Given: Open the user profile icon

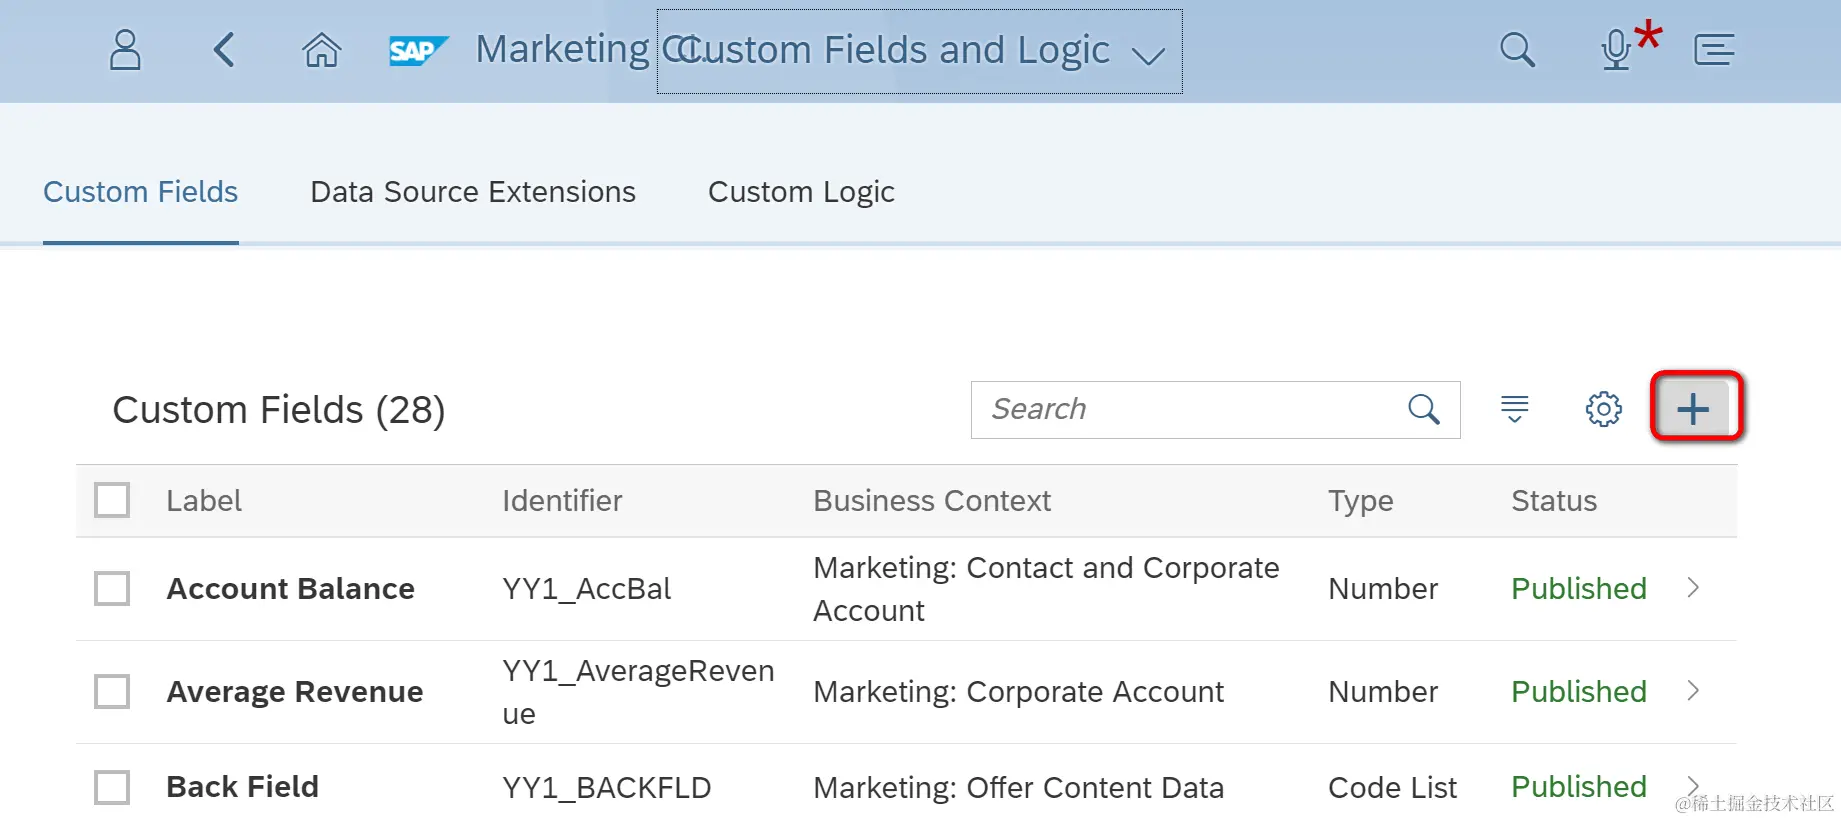Looking at the screenshot, I should (x=125, y=50).
